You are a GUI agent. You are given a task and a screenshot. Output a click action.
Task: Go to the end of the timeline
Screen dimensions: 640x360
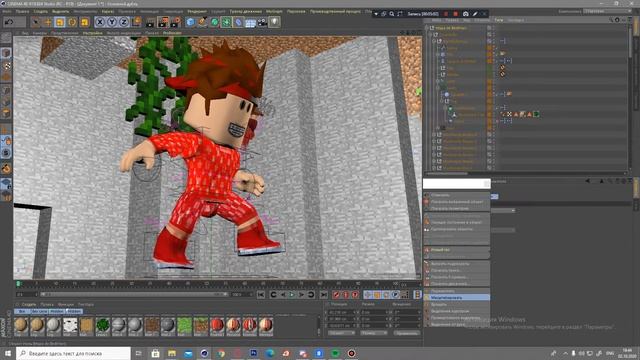[323, 294]
